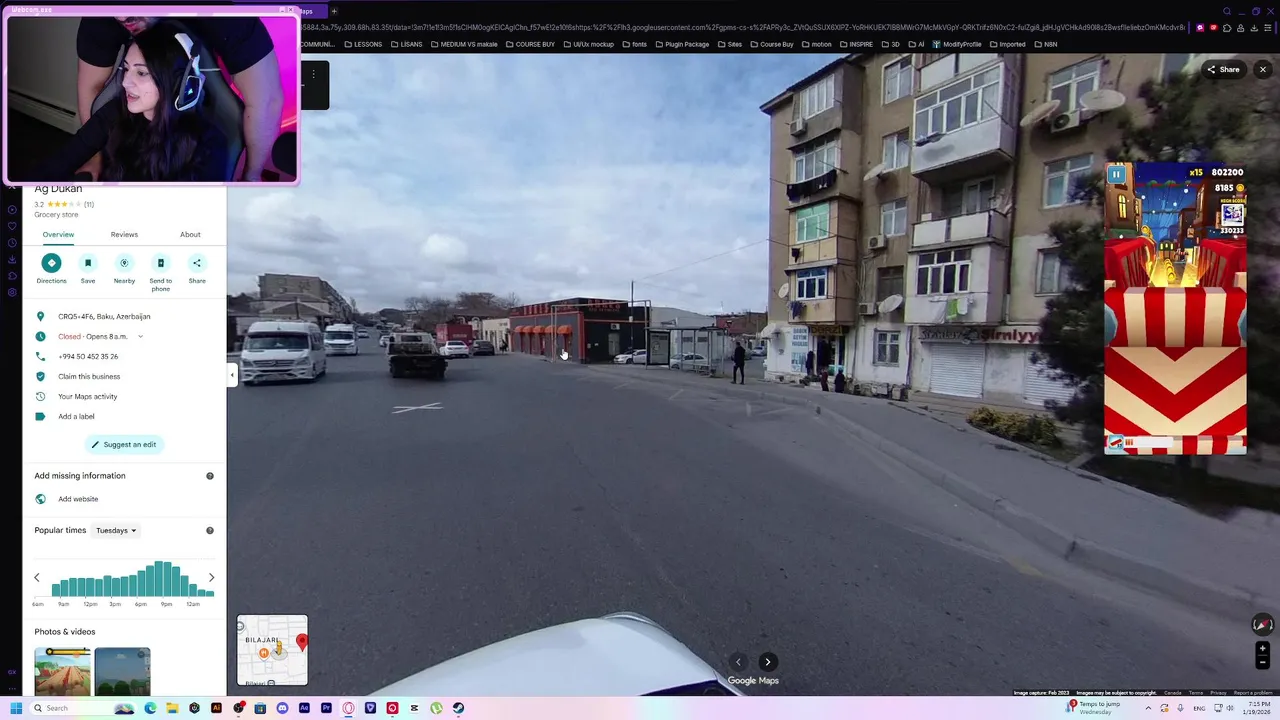1280x720 pixels.
Task: Open Discord from the taskbar
Action: pyautogui.click(x=282, y=708)
